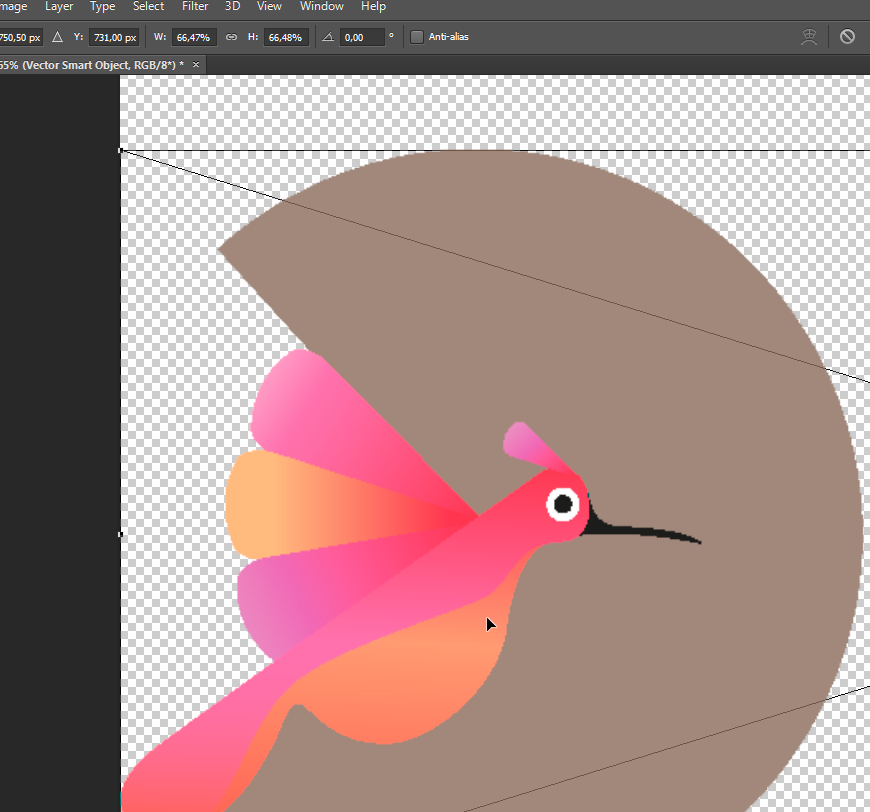Click the rotation field showing 0,00
Screen dimensions: 870x812
coord(362,37)
